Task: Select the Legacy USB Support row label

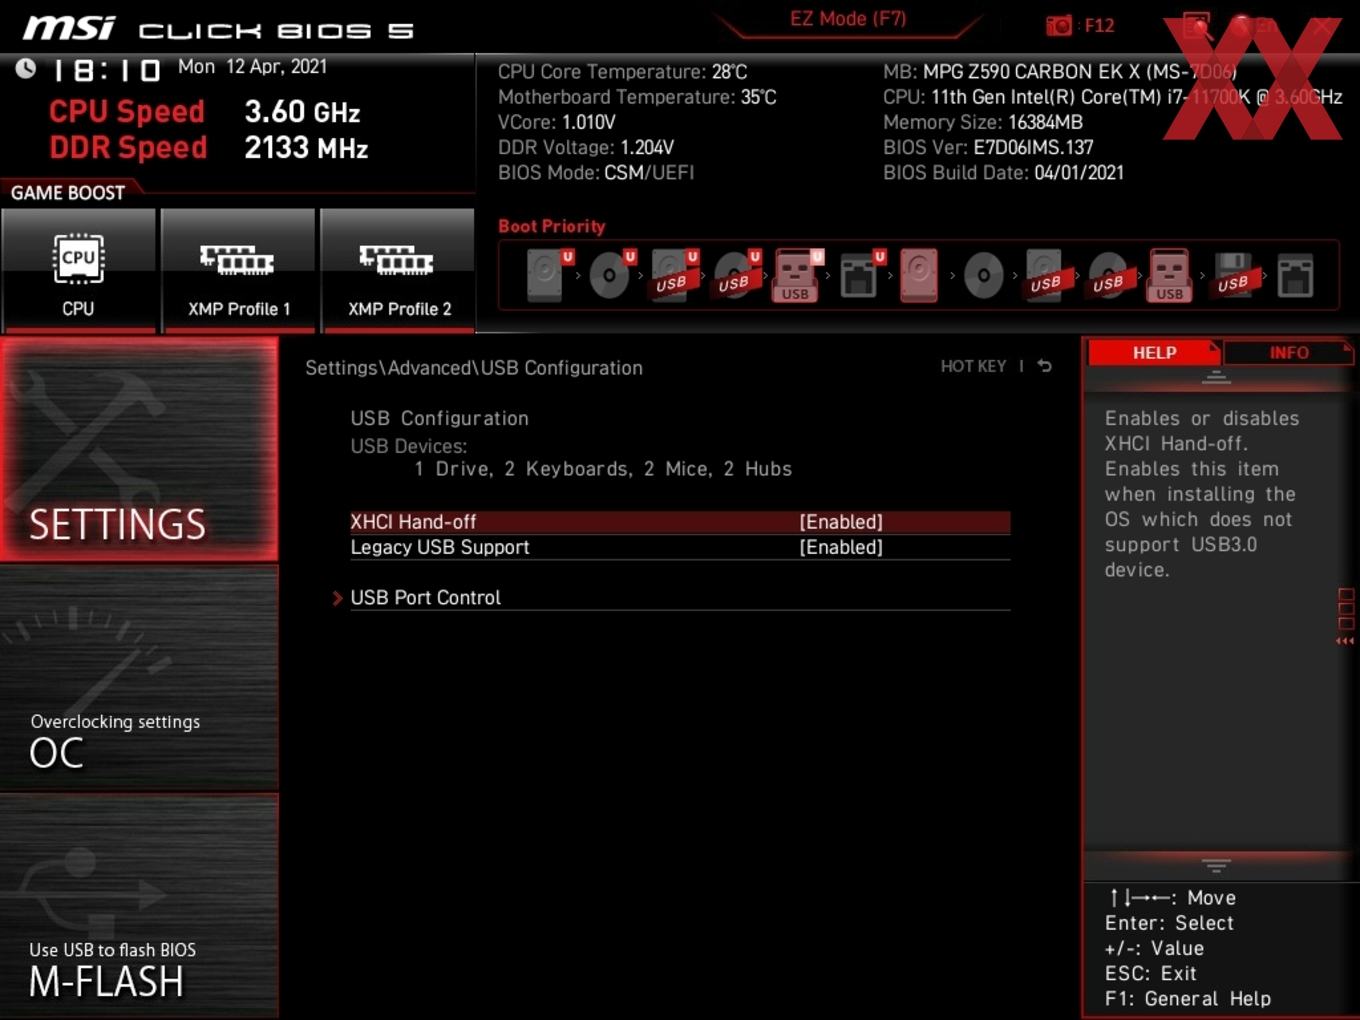Action: 440,547
